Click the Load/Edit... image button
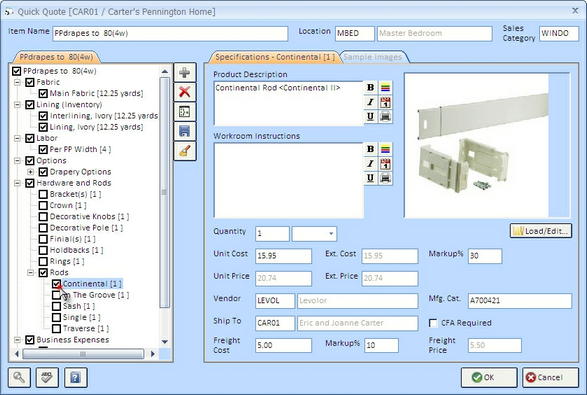This screenshot has width=587, height=395. 541,231
